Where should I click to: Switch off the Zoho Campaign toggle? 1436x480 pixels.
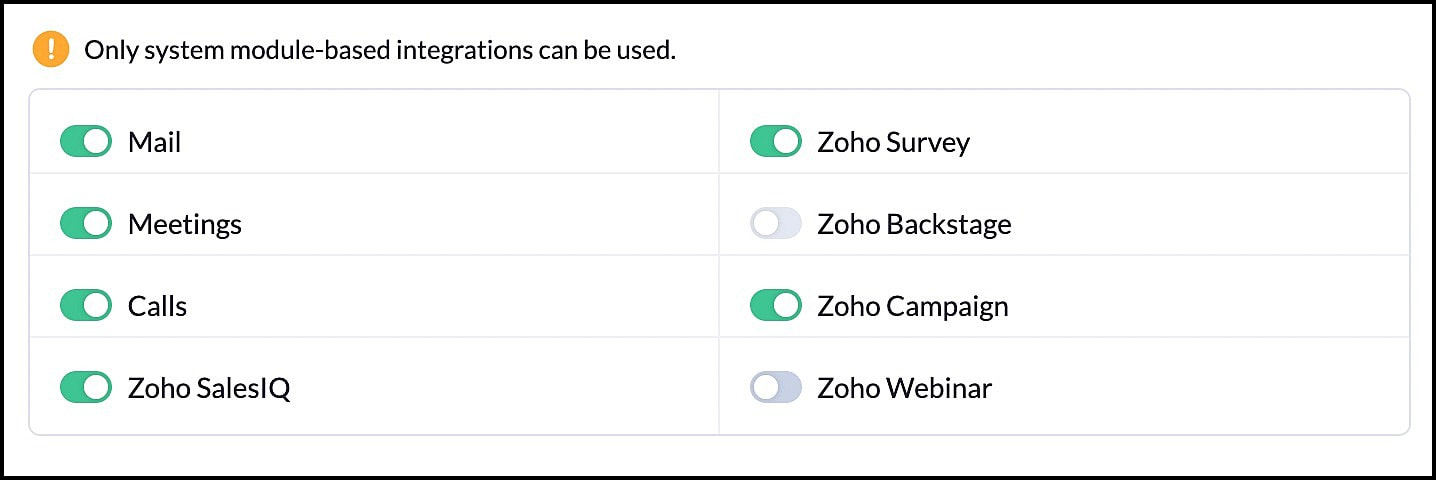(776, 306)
